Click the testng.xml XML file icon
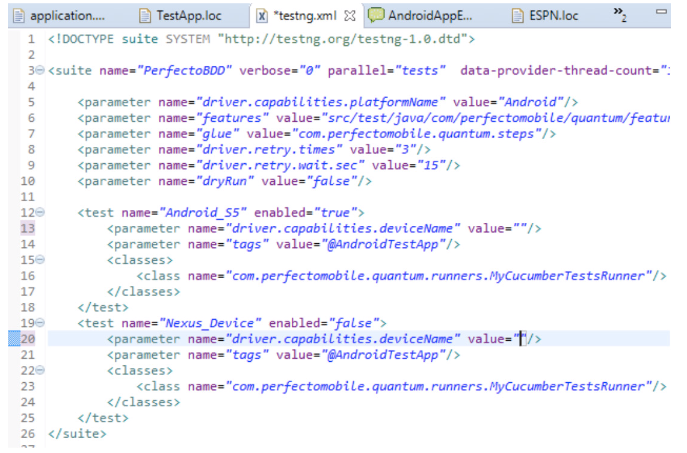 point(262,16)
